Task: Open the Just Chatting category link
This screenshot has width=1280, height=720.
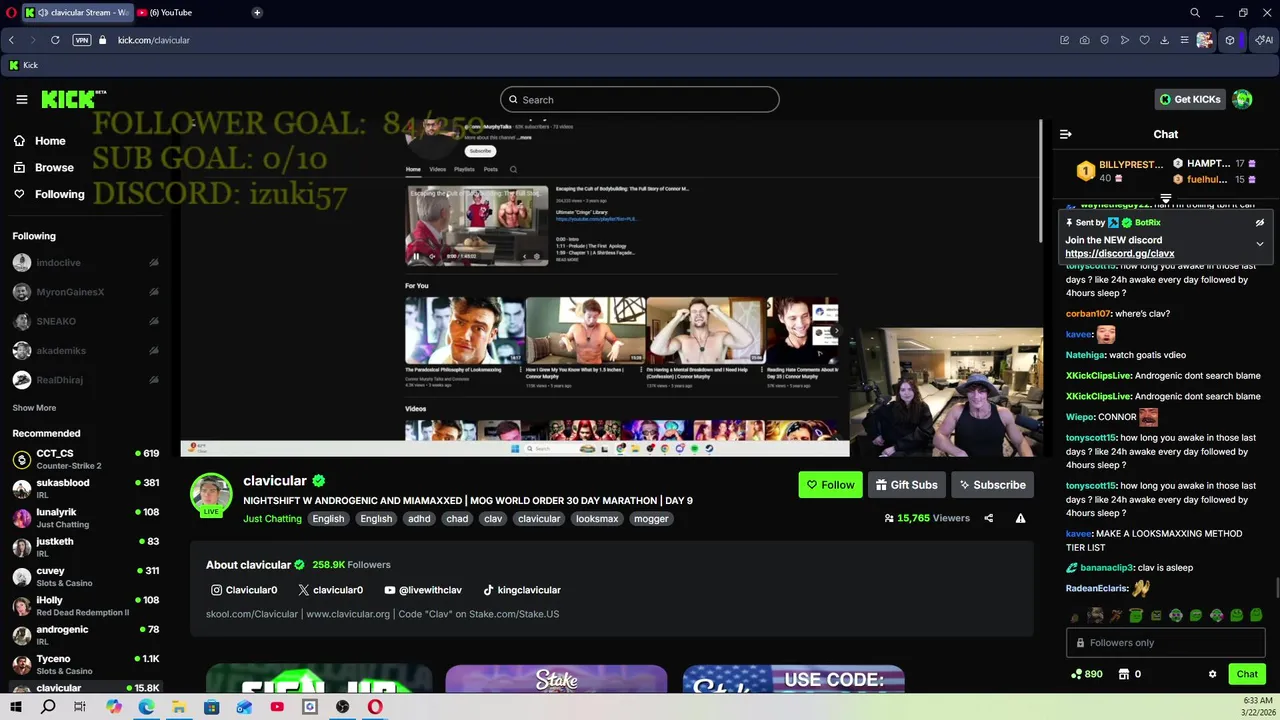Action: tap(272, 519)
